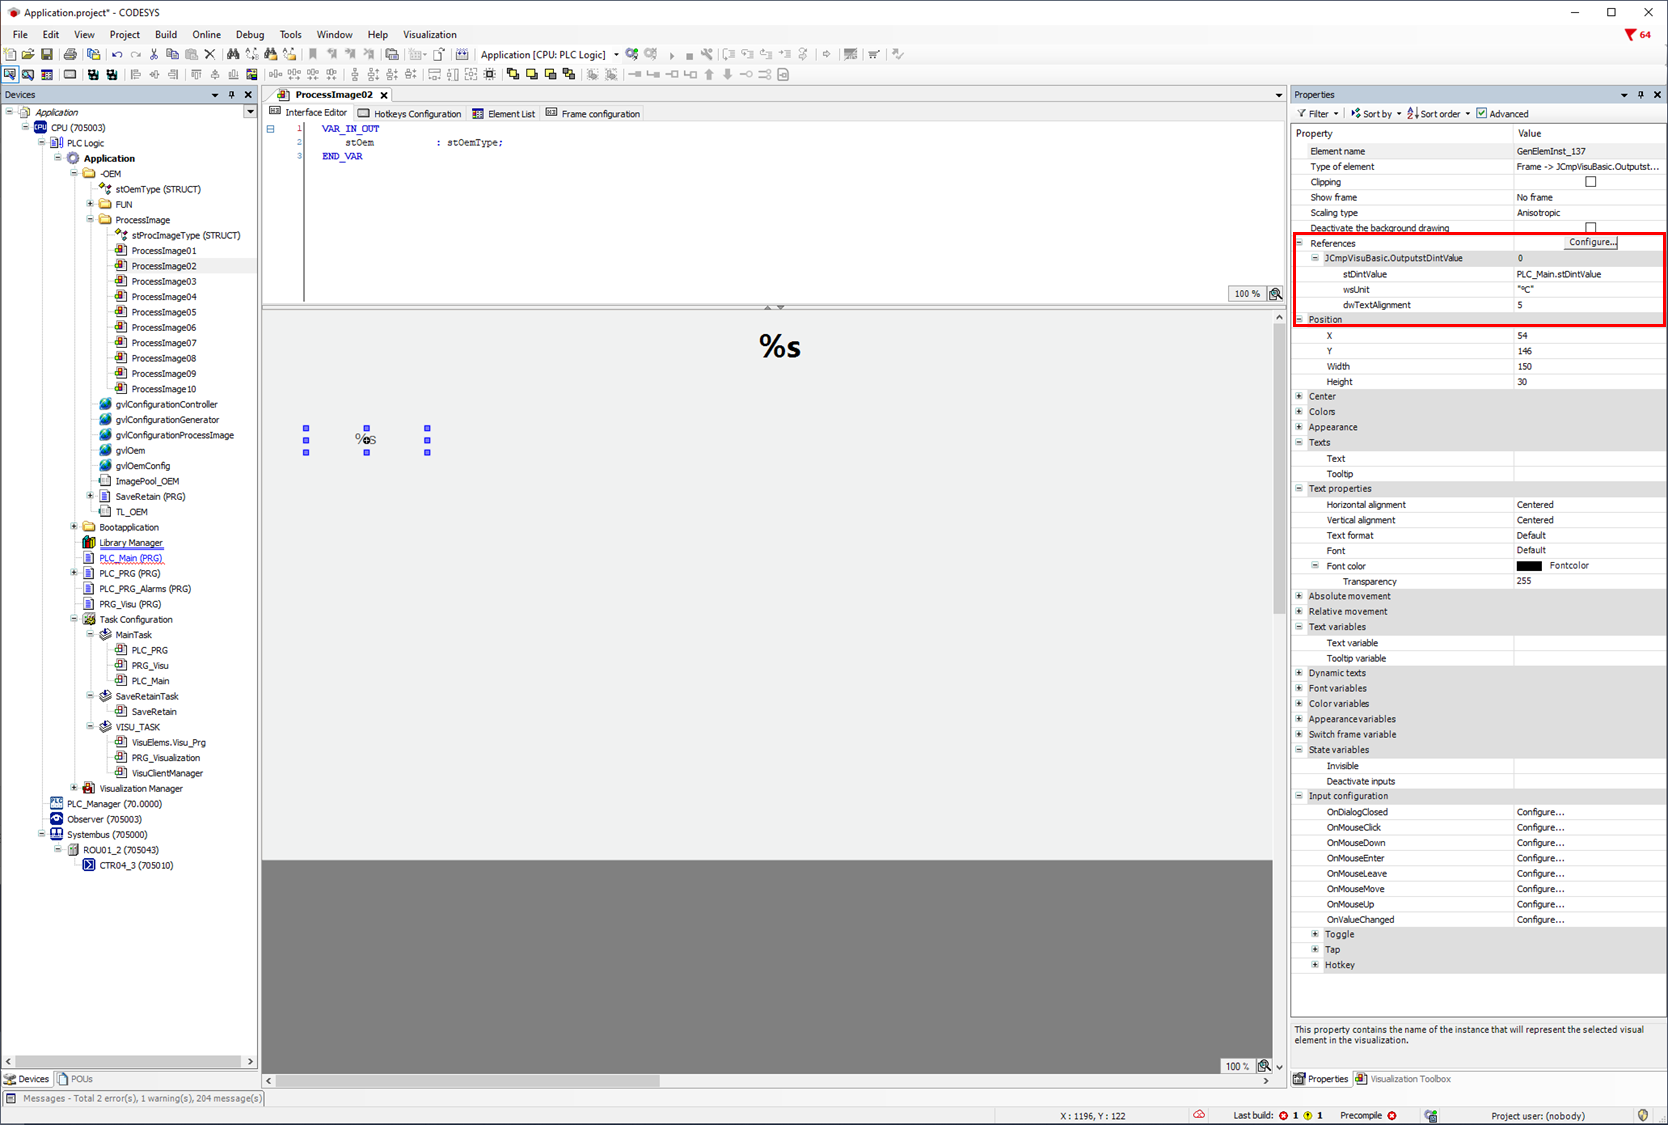This screenshot has height=1125, width=1668.
Task: Click the zoom magnifier beside 100 % in editor
Action: [x=1275, y=294]
